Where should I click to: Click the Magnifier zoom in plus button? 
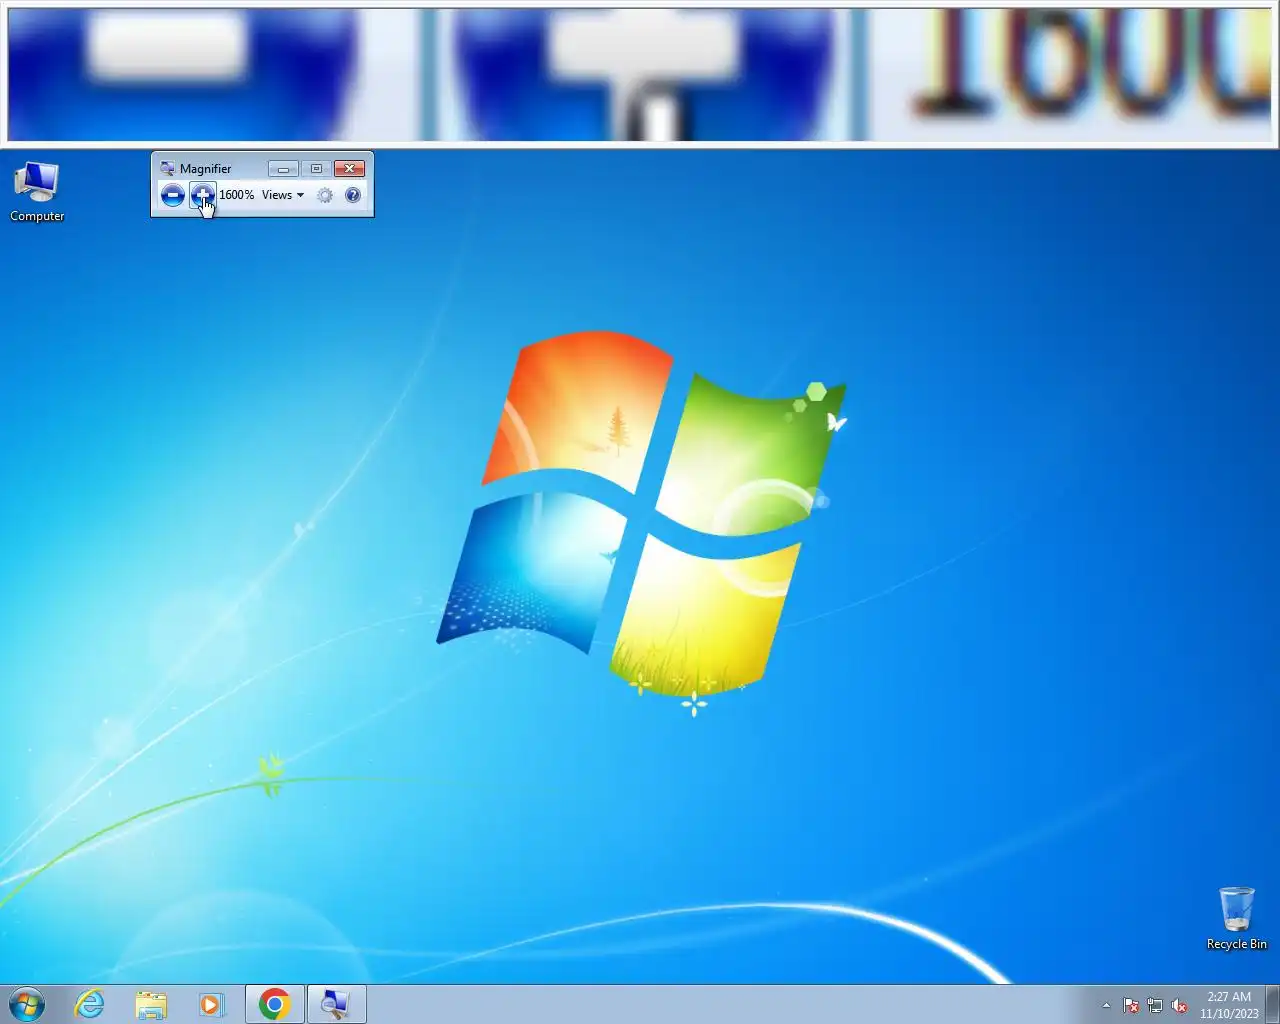click(x=202, y=195)
